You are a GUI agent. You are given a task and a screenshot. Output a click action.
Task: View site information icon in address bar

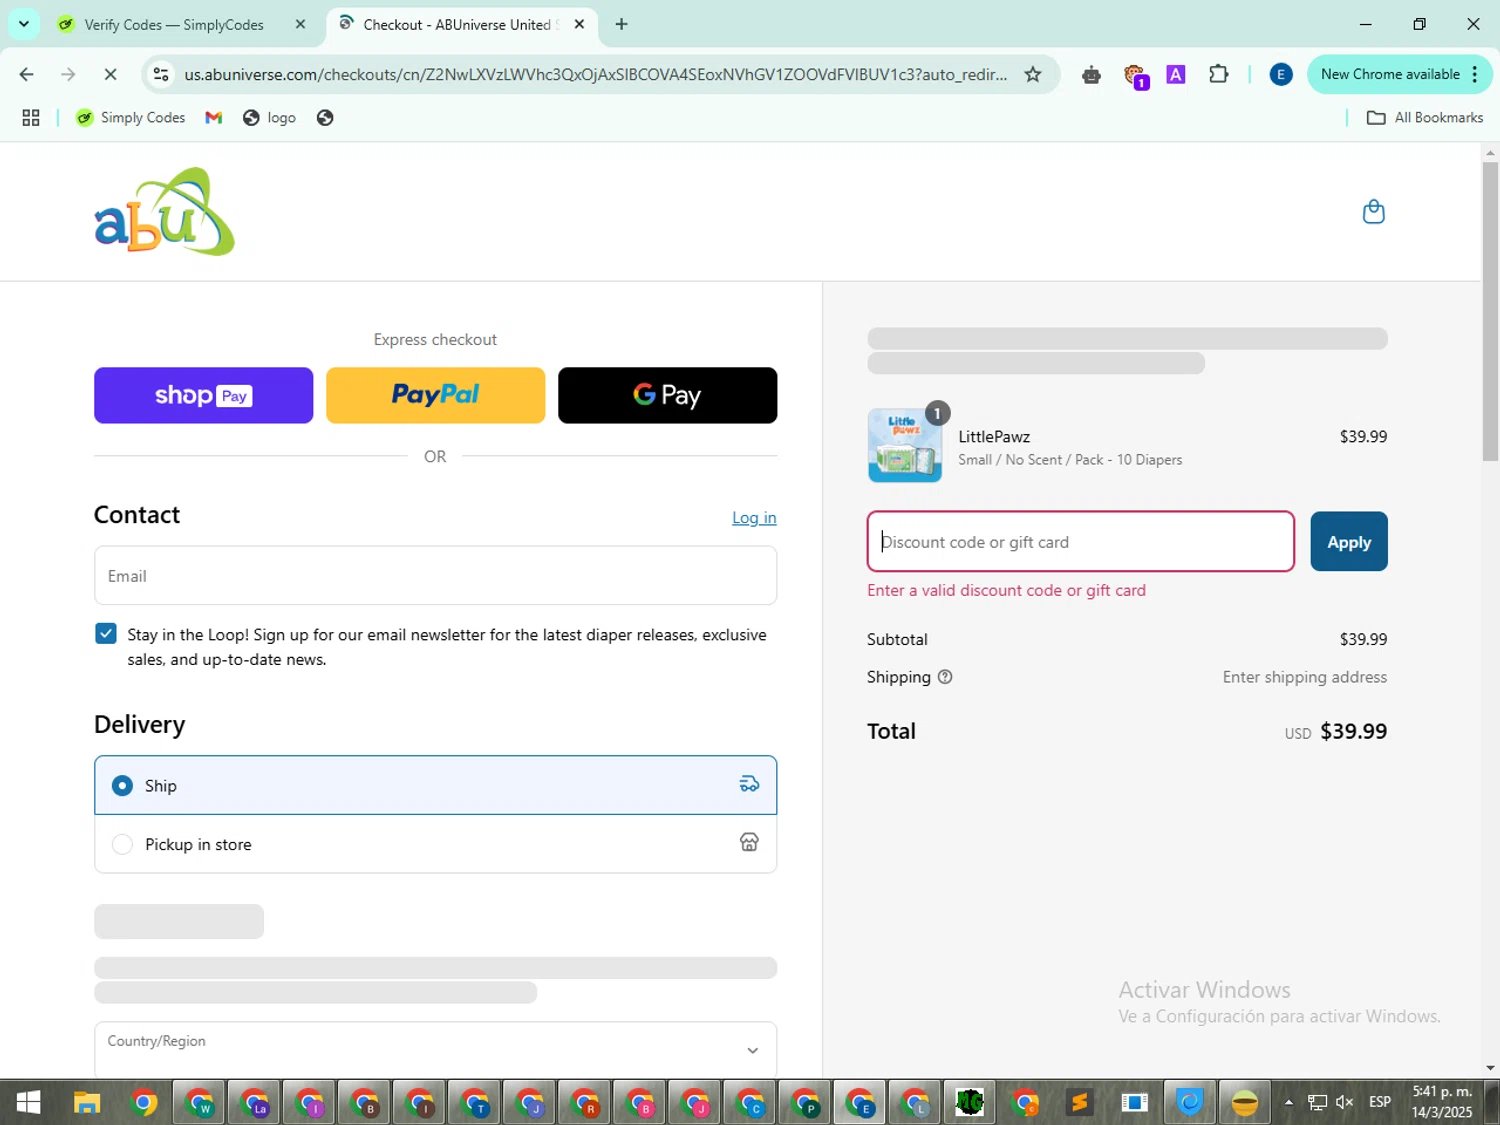point(161,74)
